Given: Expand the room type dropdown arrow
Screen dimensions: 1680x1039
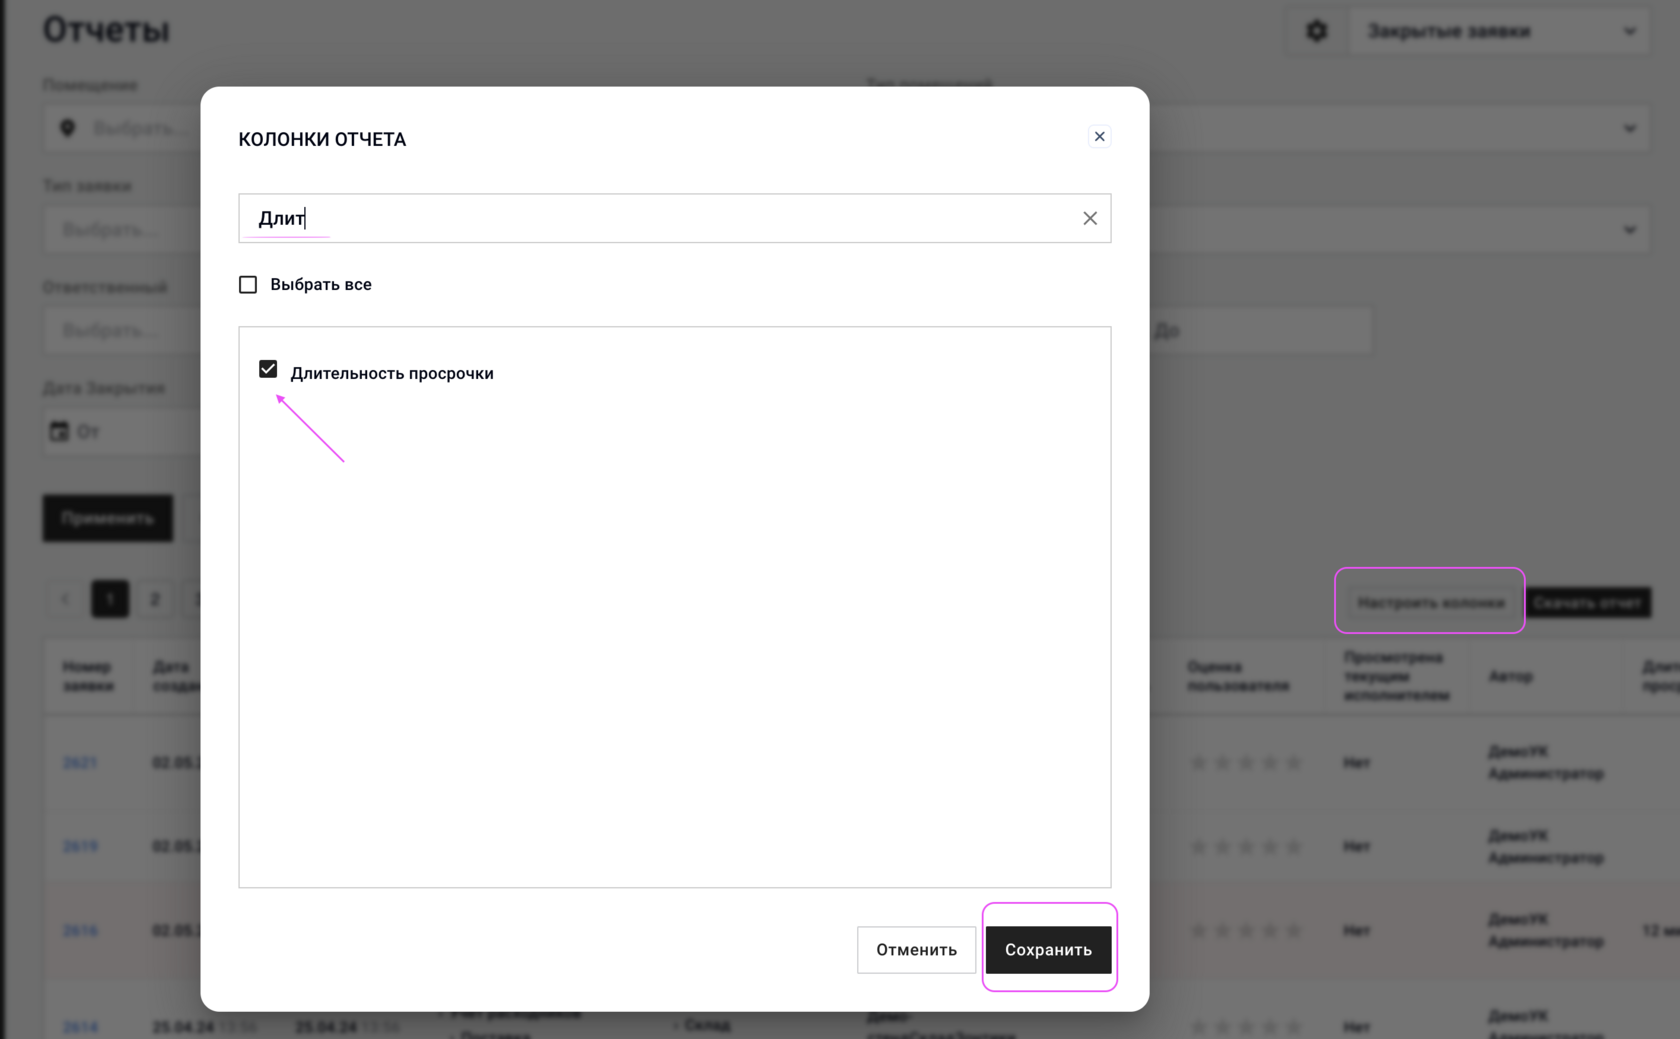Looking at the screenshot, I should (x=1630, y=128).
